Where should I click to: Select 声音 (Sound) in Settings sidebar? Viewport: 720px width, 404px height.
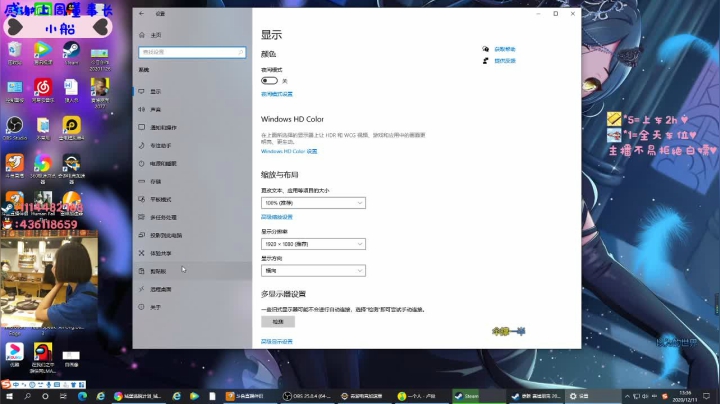coord(192,109)
